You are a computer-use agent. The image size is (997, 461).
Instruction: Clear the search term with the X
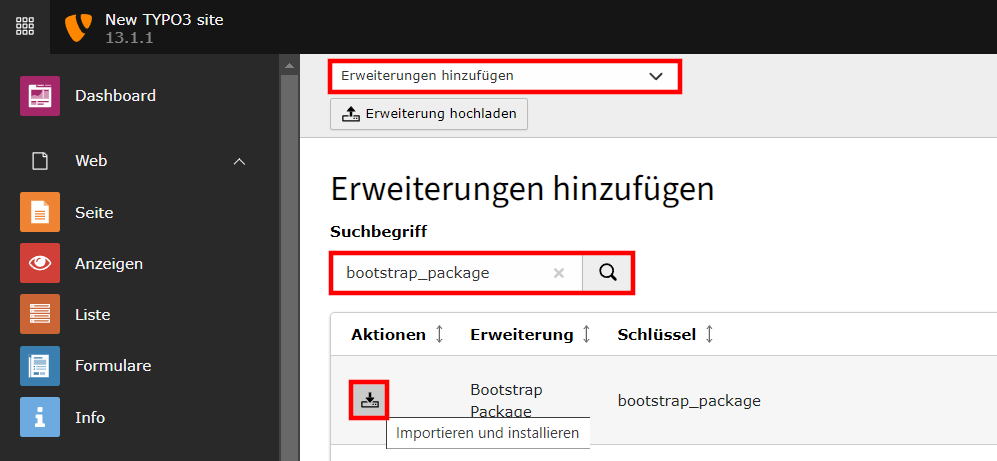559,273
